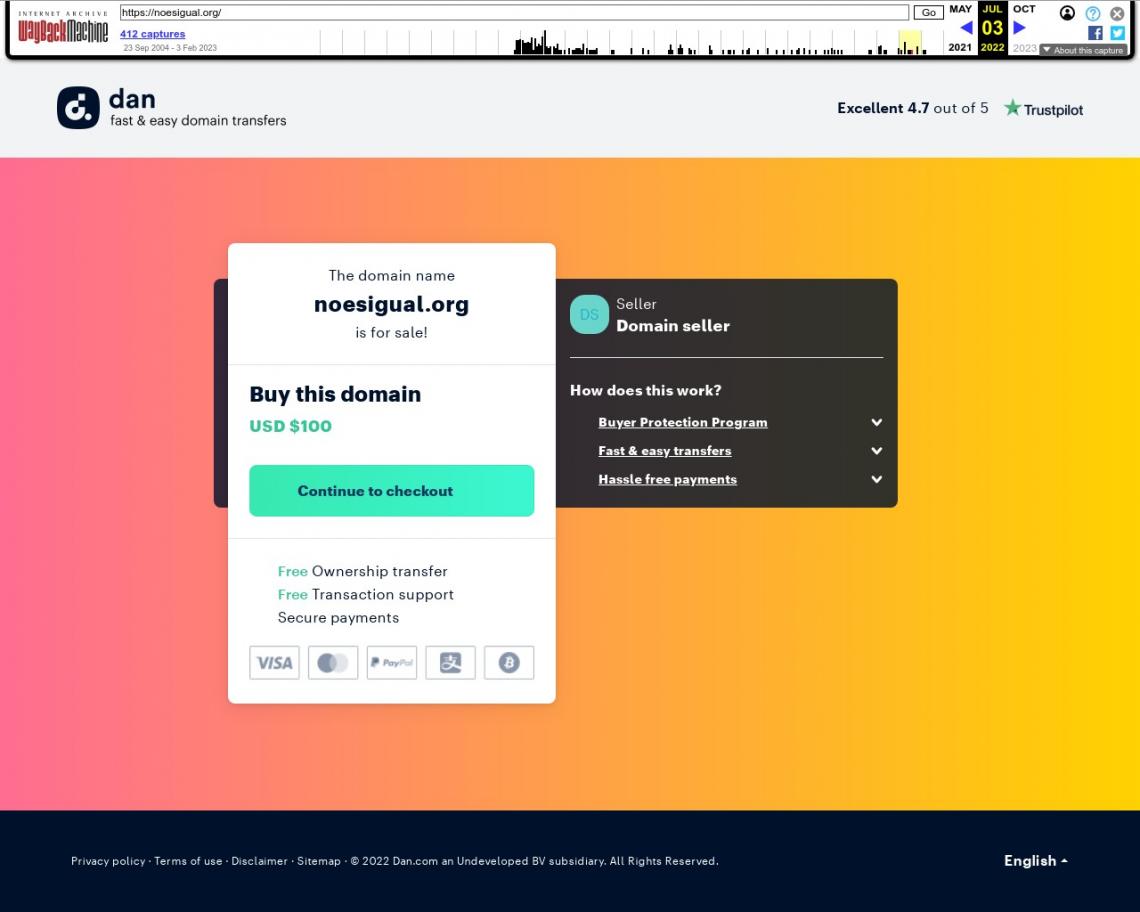
Task: Expand the Hassle free payments chevron
Action: pyautogui.click(x=876, y=479)
